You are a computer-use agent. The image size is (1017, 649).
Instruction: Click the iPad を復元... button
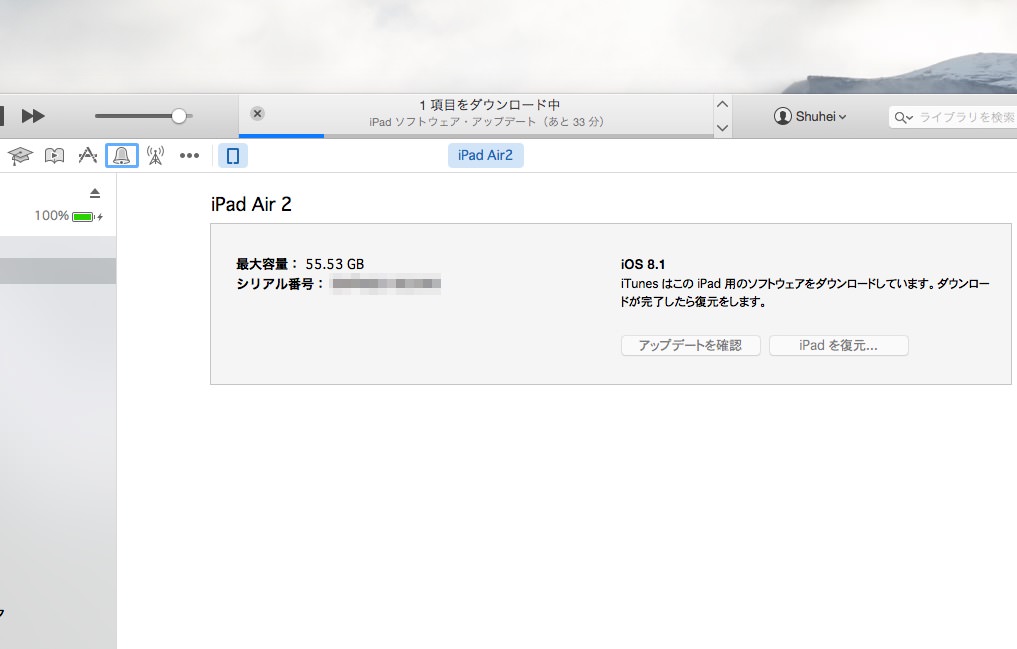839,346
